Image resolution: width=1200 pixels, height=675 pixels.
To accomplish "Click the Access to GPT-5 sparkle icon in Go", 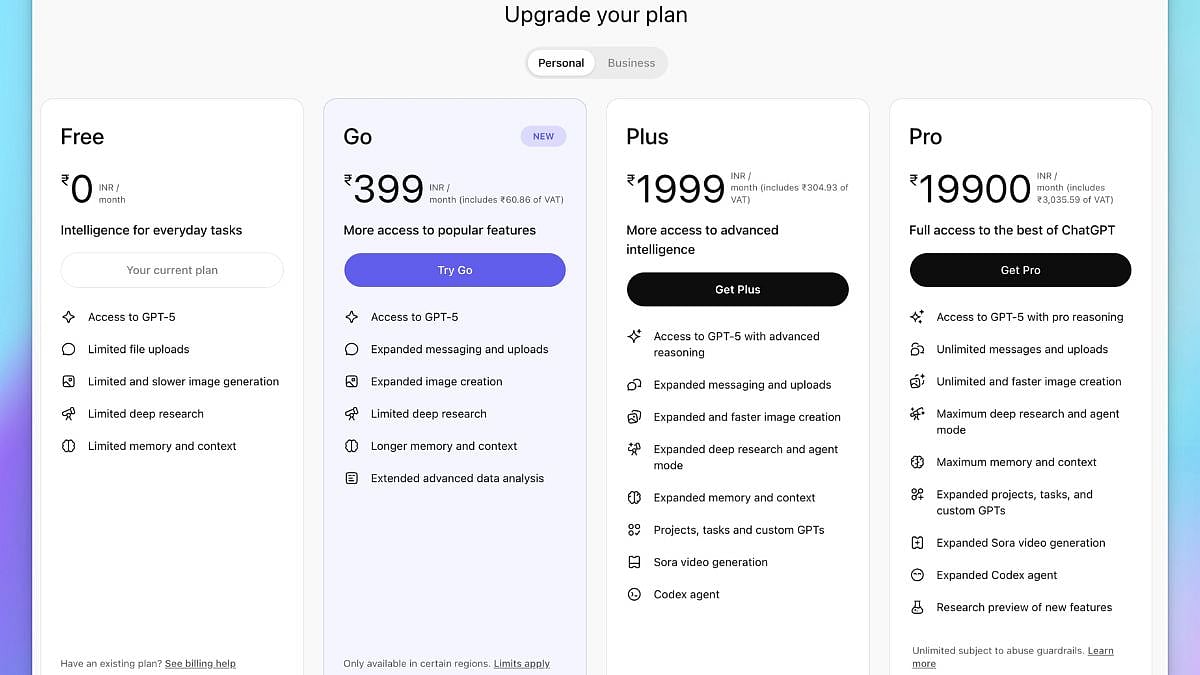I will [x=351, y=317].
